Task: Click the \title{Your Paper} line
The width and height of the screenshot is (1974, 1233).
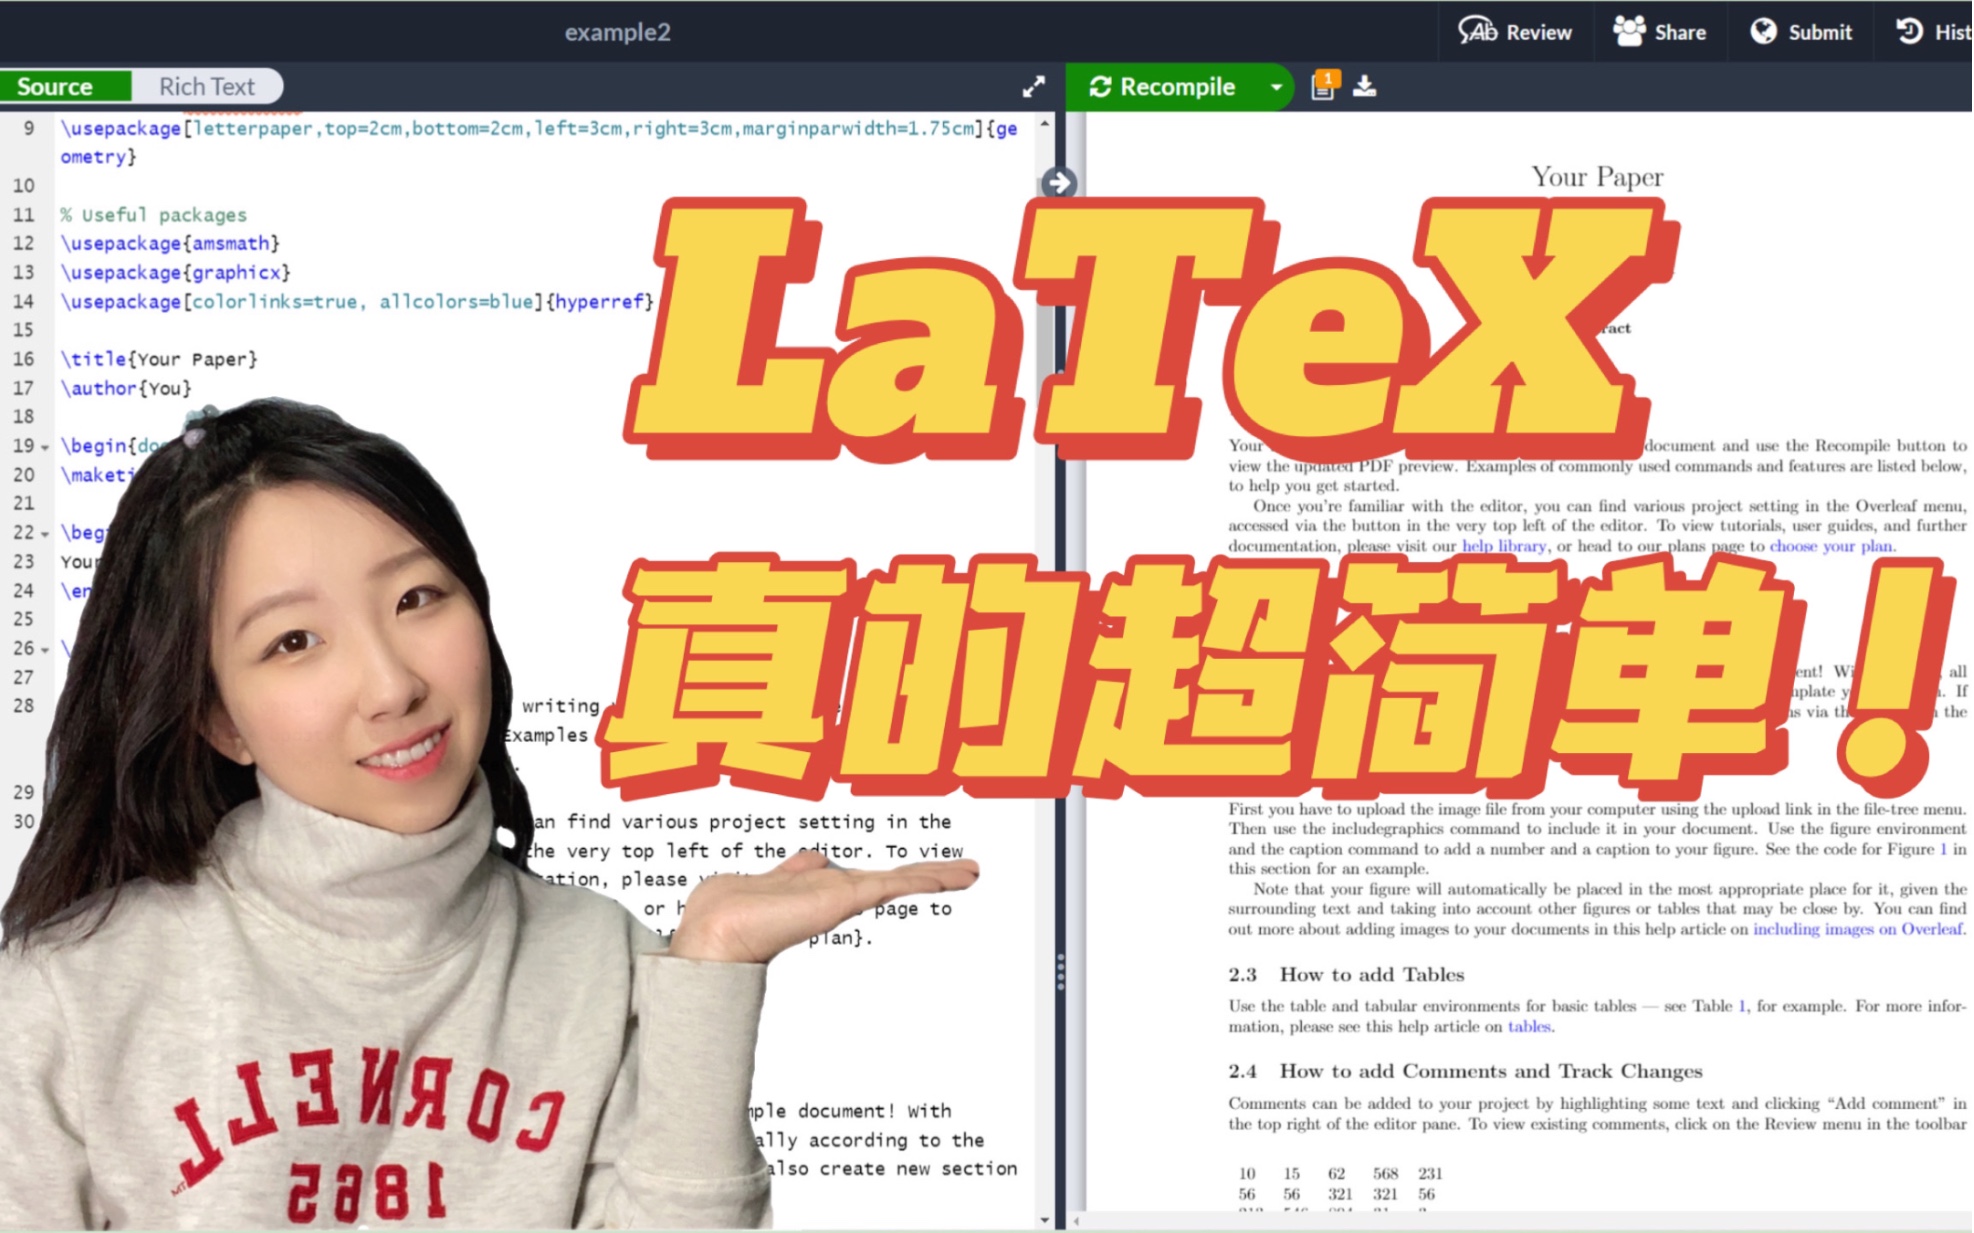Action: (x=159, y=359)
